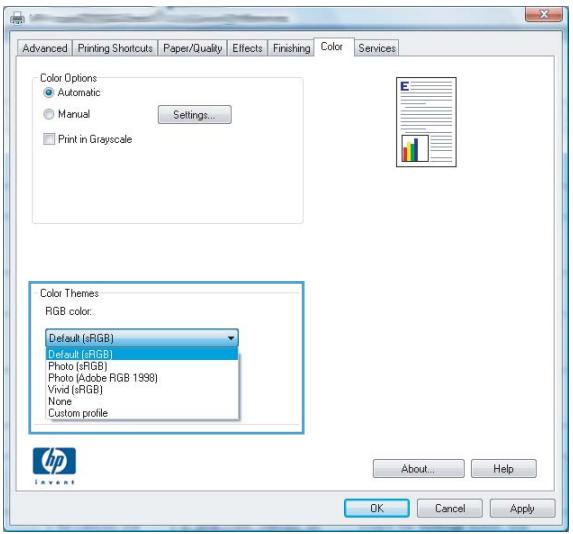Click the About button
This screenshot has width=573, height=534.
click(x=418, y=469)
